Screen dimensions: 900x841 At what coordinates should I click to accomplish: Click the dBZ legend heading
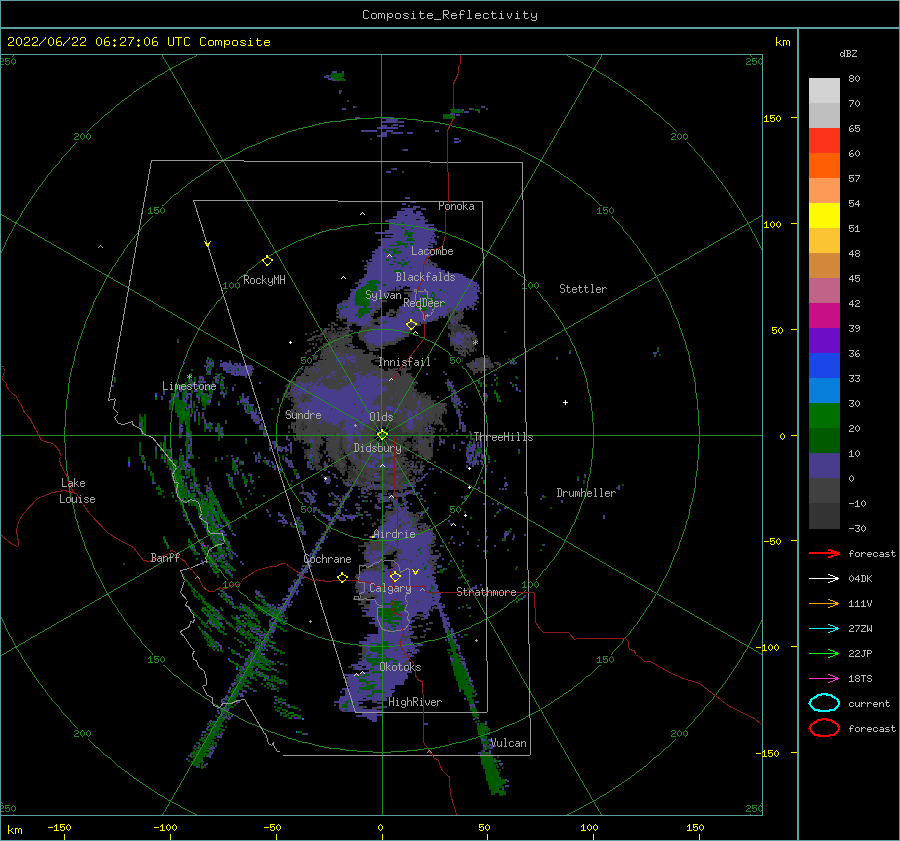[x=848, y=53]
